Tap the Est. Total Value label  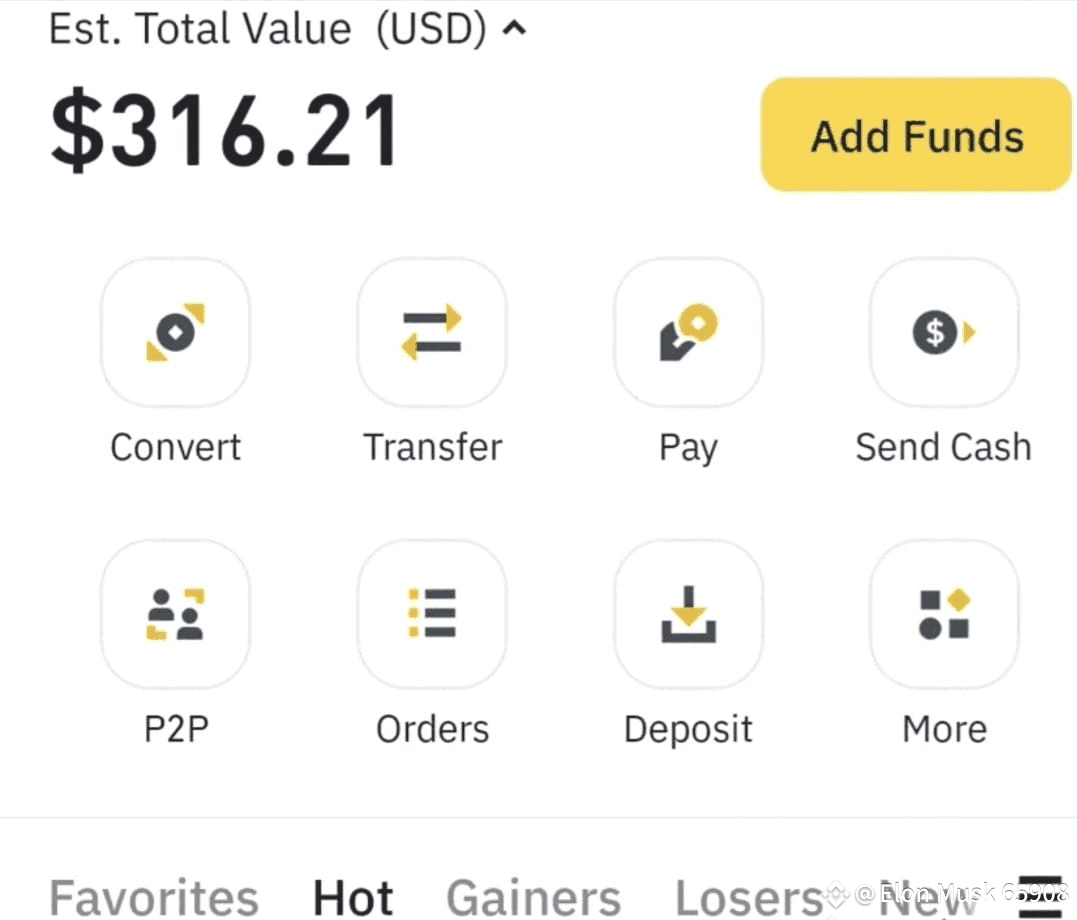point(200,29)
